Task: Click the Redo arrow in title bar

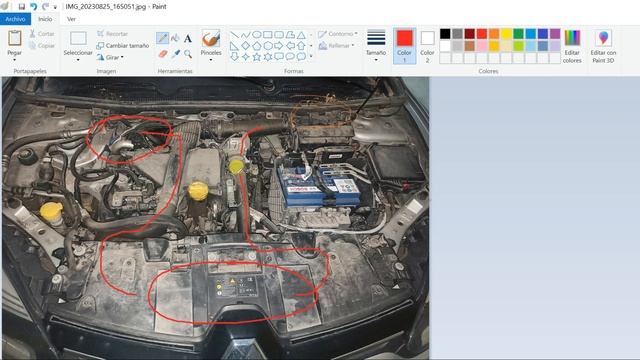Action: [45, 7]
